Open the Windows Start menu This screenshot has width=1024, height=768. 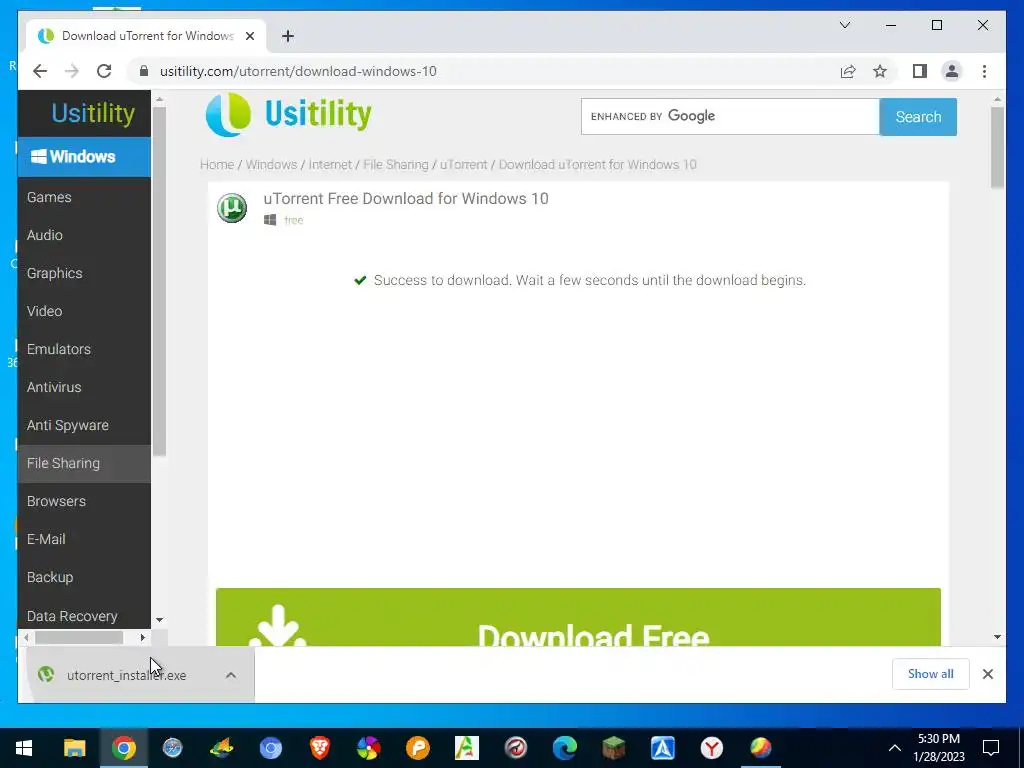[x=24, y=748]
